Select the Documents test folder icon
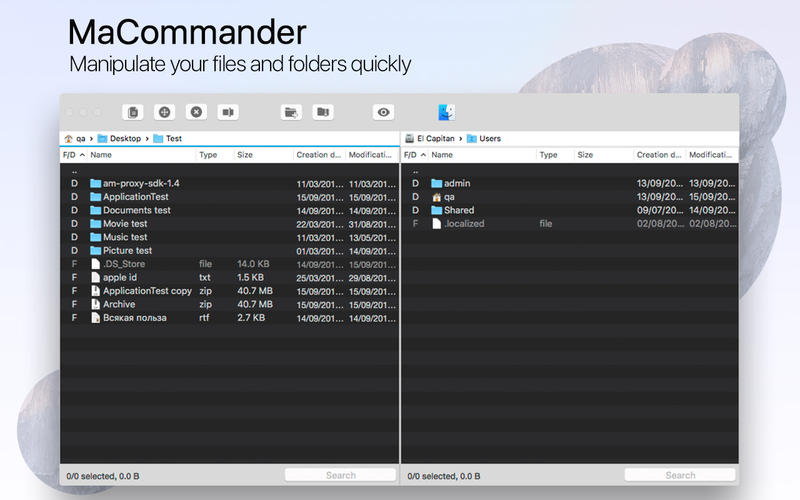The image size is (800, 500). (95, 210)
